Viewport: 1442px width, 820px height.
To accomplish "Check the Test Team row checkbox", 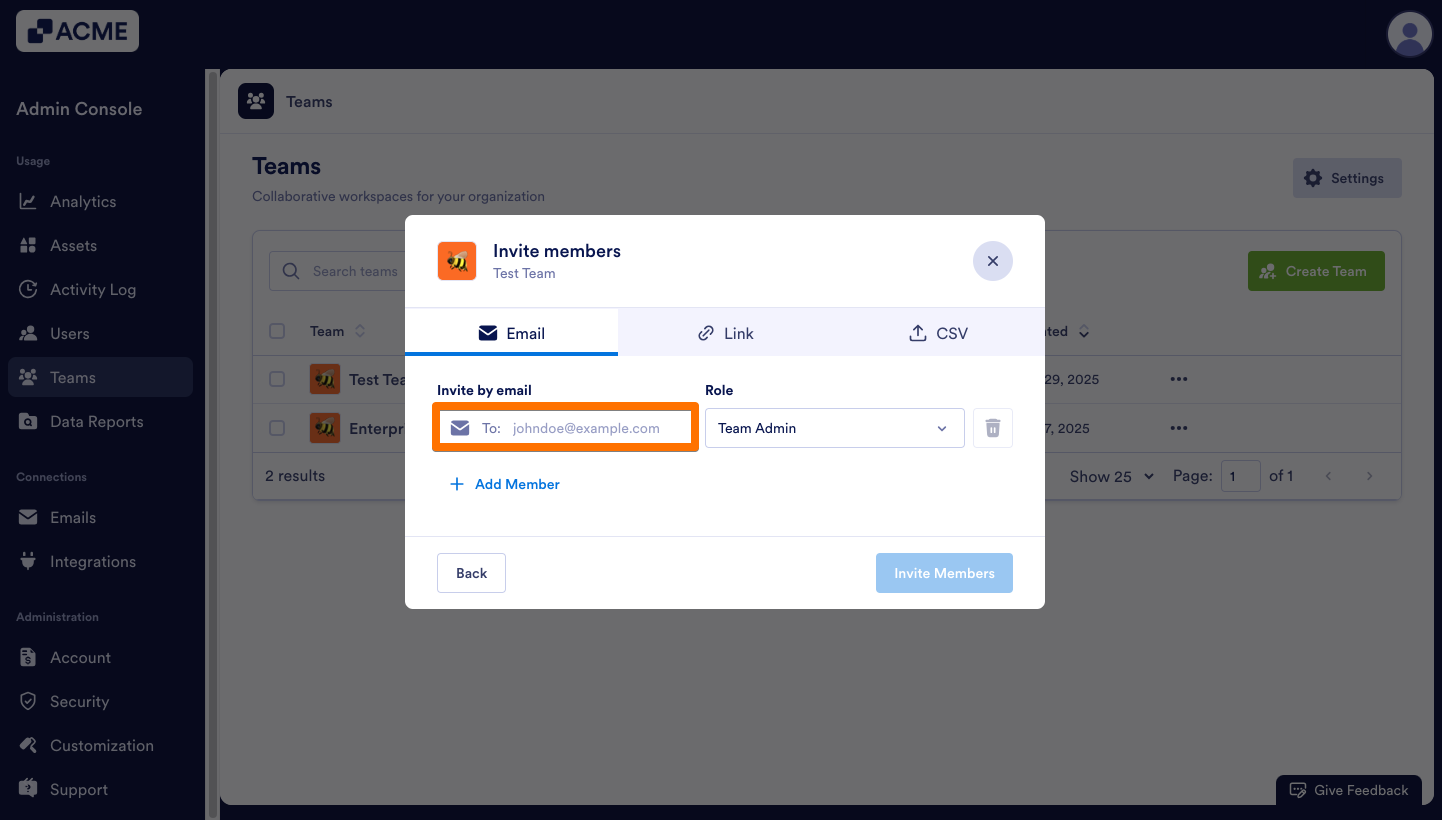I will click(x=277, y=379).
